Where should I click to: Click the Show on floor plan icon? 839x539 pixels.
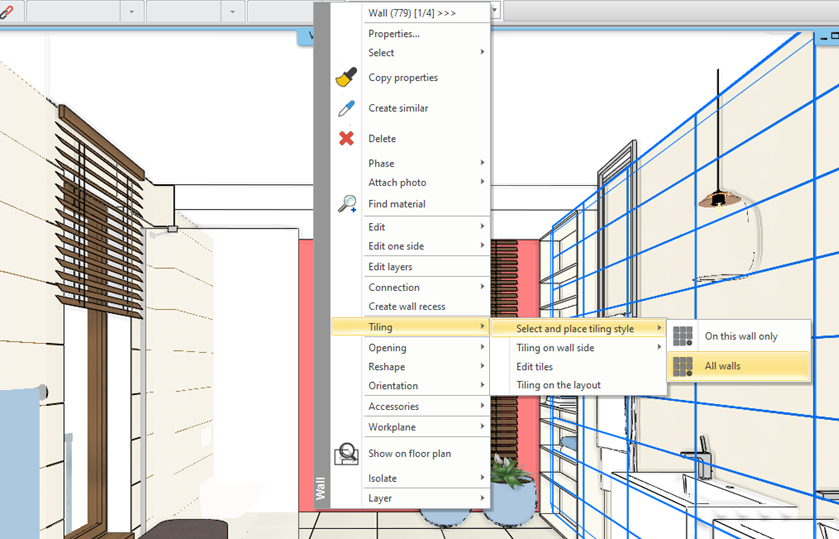click(x=346, y=453)
